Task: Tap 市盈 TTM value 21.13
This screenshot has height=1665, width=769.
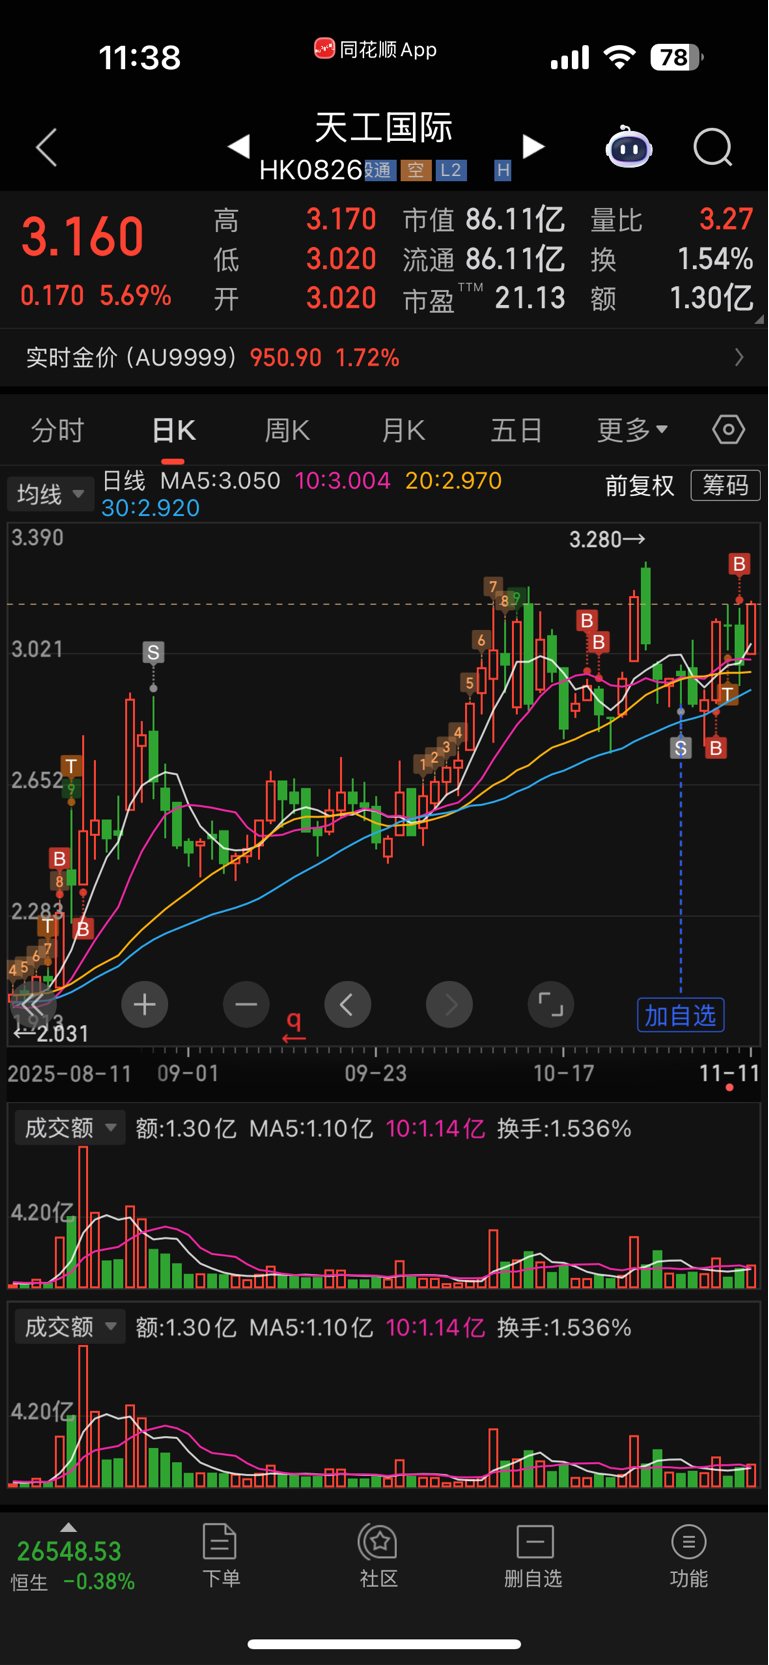Action: (530, 298)
